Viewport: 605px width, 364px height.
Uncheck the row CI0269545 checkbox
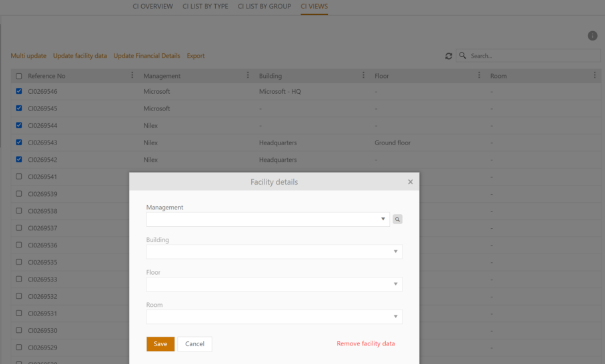(19, 108)
